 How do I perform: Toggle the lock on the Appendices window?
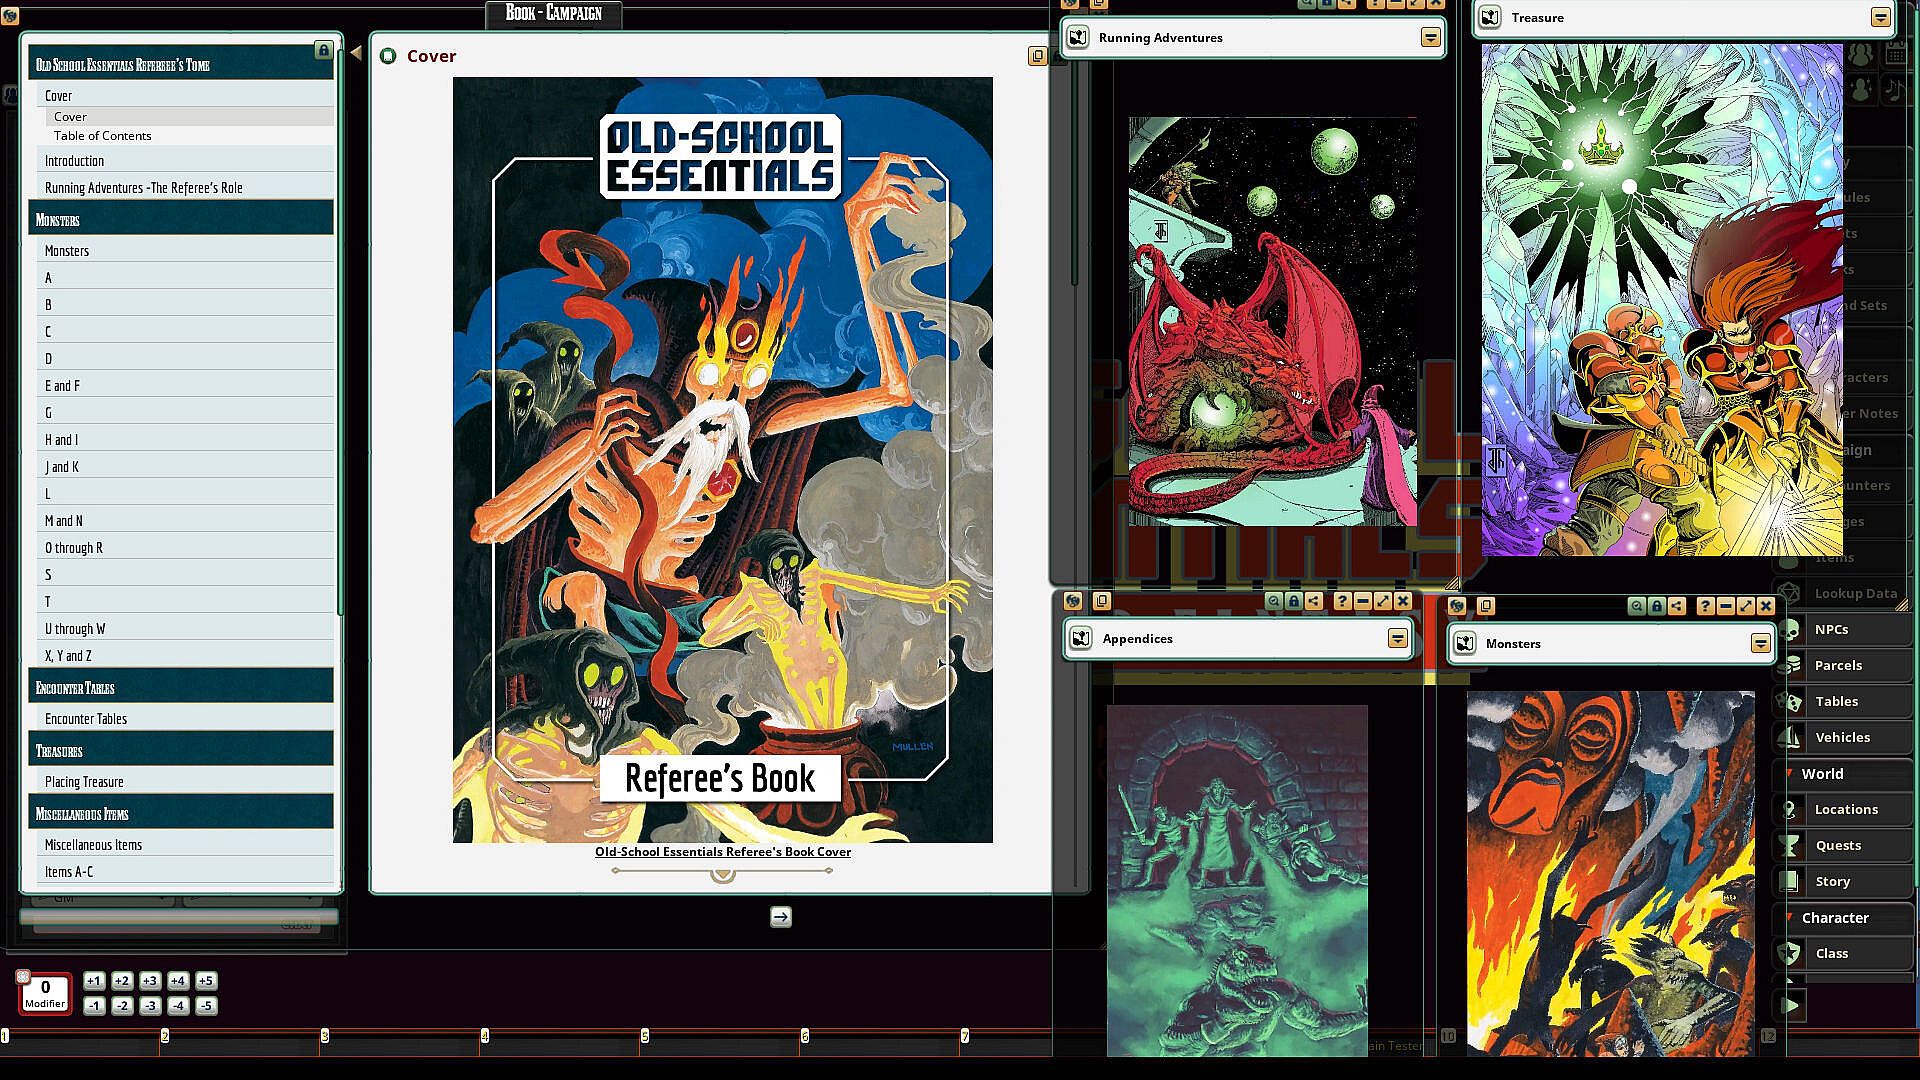(x=1294, y=601)
